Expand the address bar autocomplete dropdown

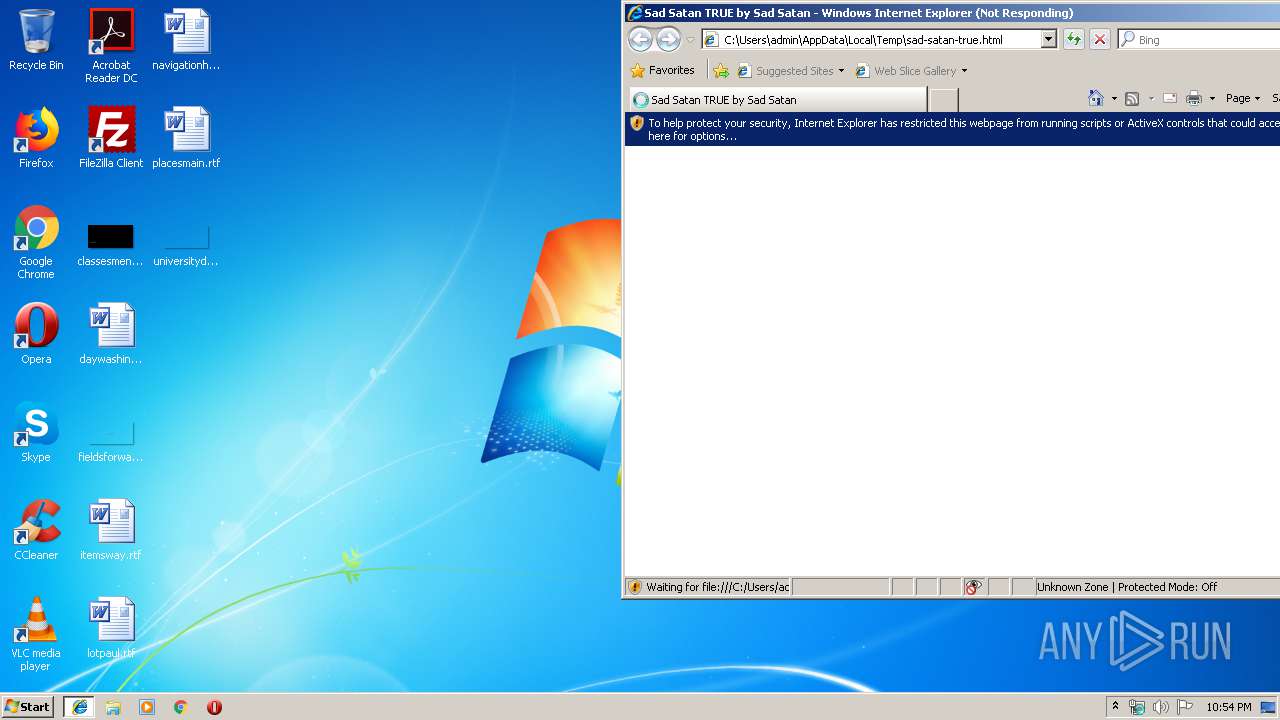point(1048,40)
